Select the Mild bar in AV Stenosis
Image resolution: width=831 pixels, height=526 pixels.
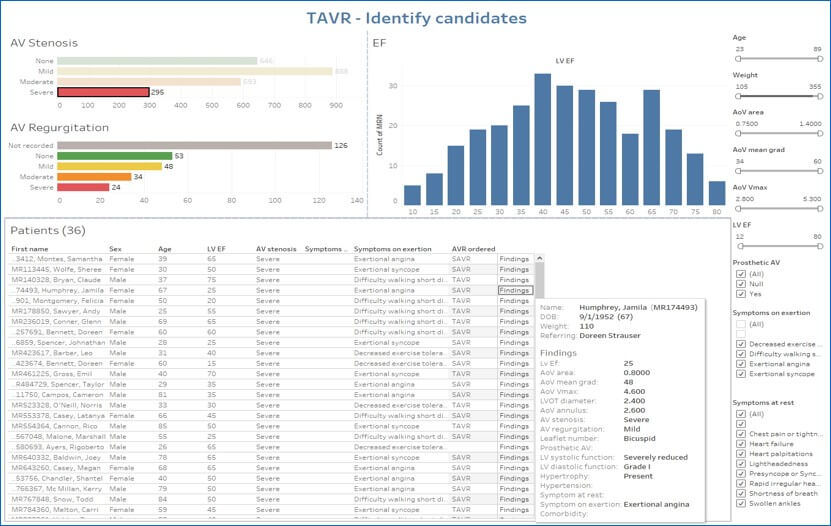[195, 71]
